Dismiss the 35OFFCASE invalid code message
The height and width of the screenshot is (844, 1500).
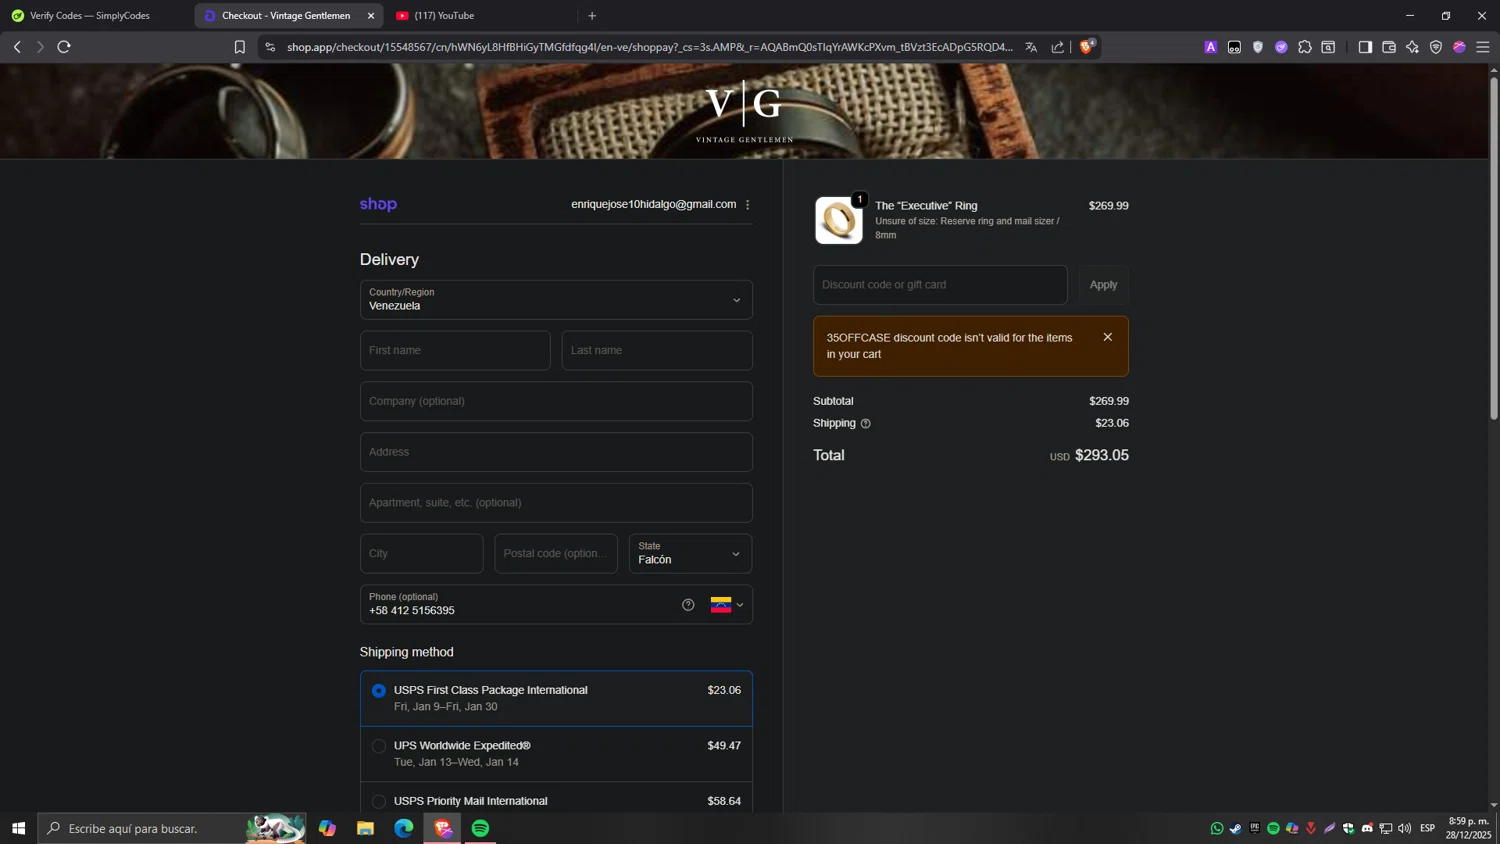(x=1107, y=337)
